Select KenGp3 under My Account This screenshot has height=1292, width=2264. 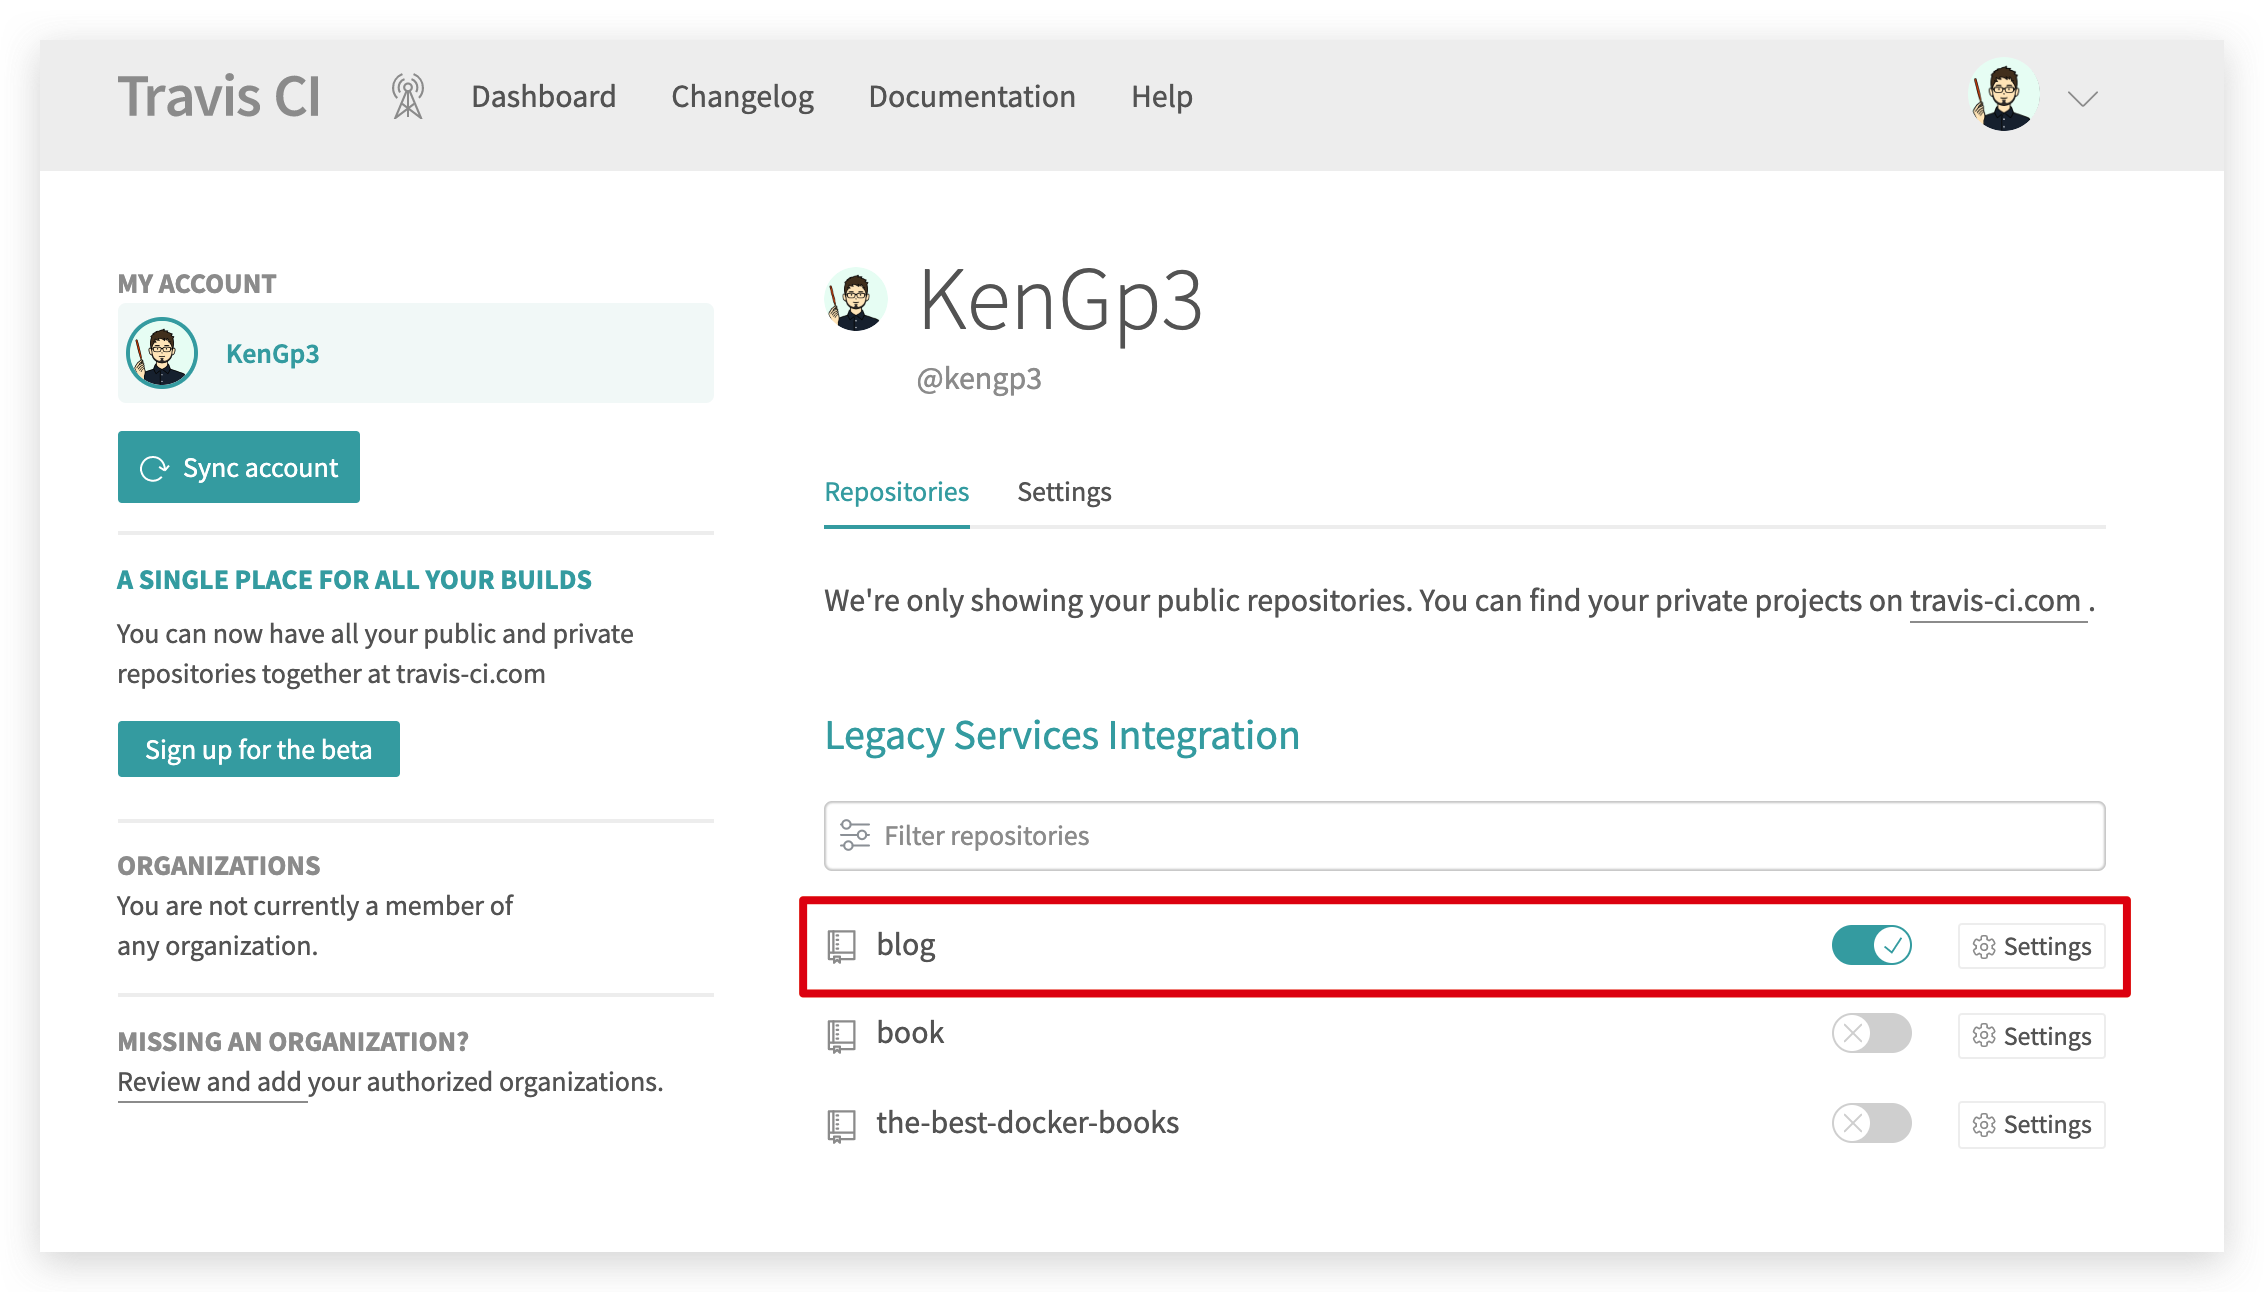coord(416,353)
